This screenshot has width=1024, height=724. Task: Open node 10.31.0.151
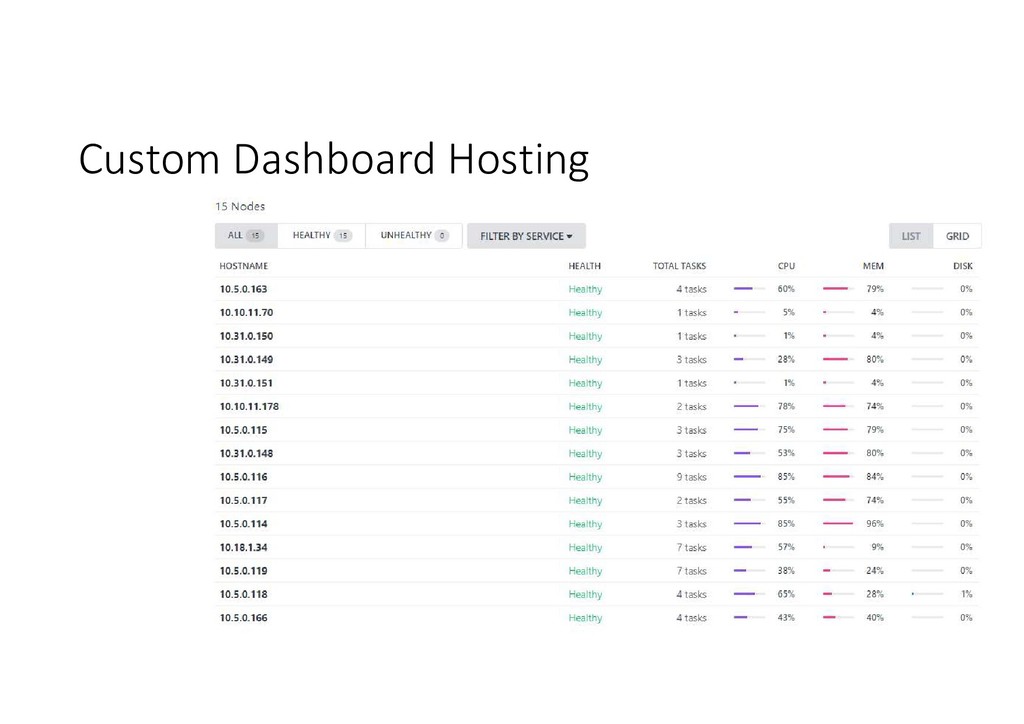[246, 383]
